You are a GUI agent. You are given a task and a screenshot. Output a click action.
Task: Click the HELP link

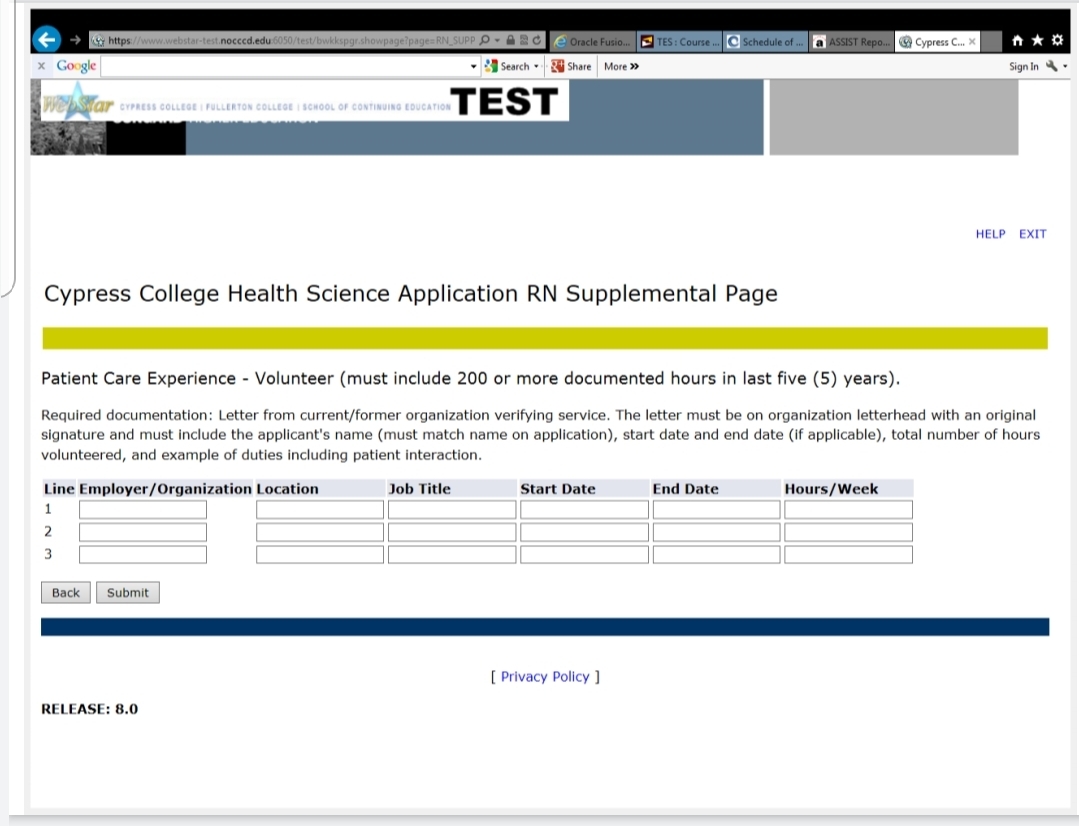[x=990, y=234]
